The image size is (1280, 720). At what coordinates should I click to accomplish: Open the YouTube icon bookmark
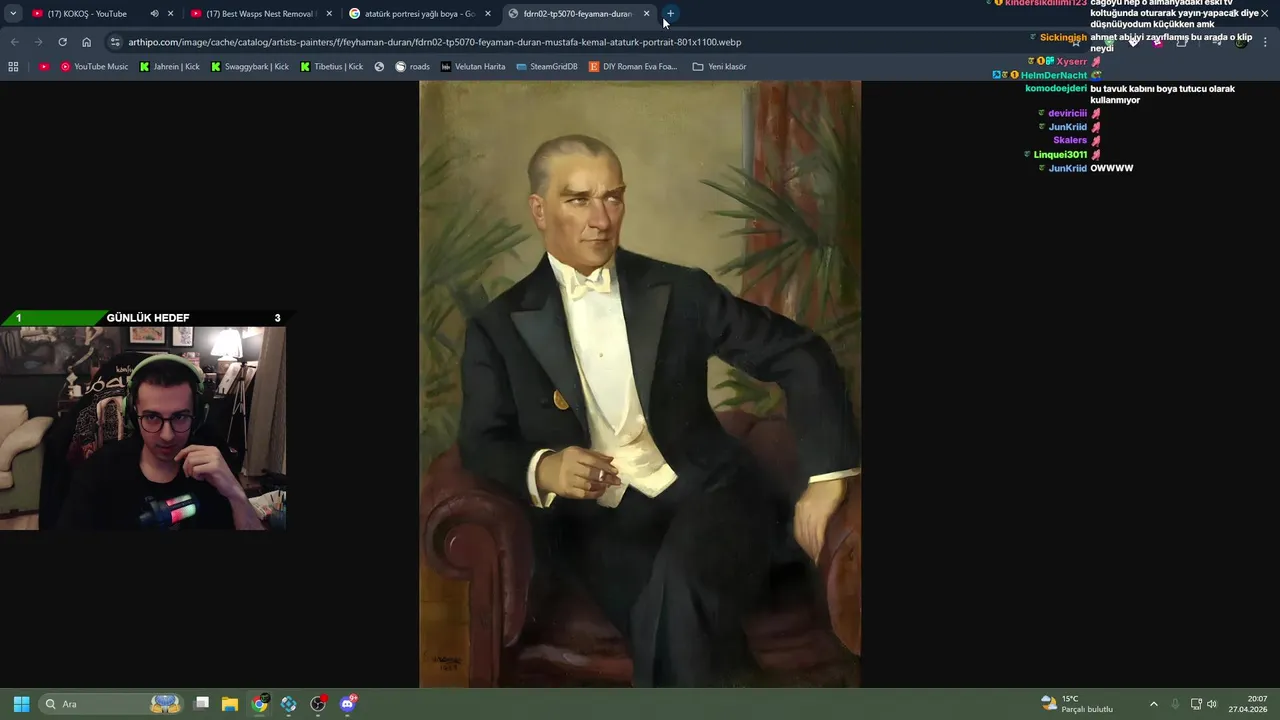[x=44, y=67]
